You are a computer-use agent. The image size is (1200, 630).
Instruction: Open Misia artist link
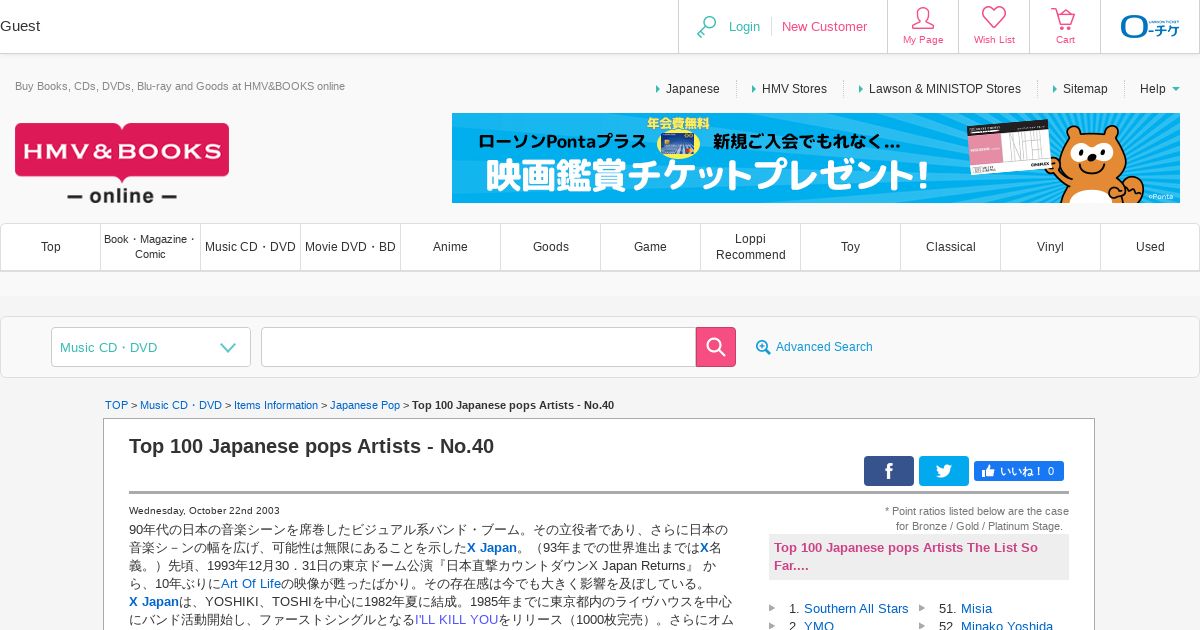click(x=976, y=608)
